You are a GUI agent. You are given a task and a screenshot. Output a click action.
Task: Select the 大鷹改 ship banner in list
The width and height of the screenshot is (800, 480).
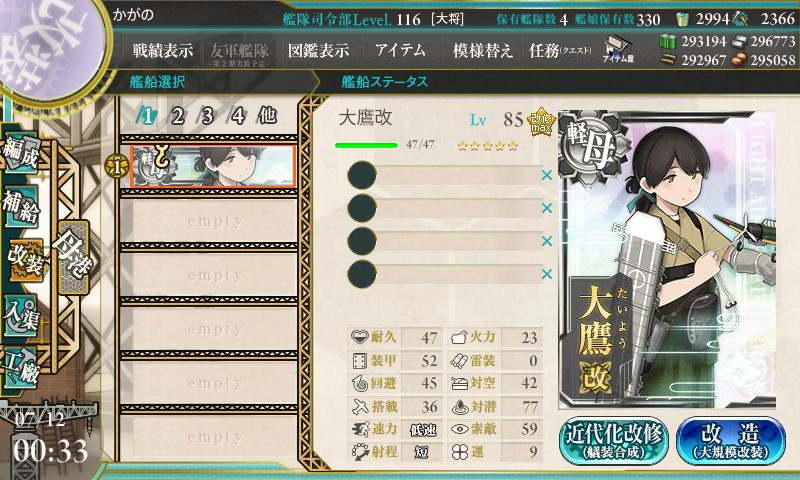[x=213, y=166]
